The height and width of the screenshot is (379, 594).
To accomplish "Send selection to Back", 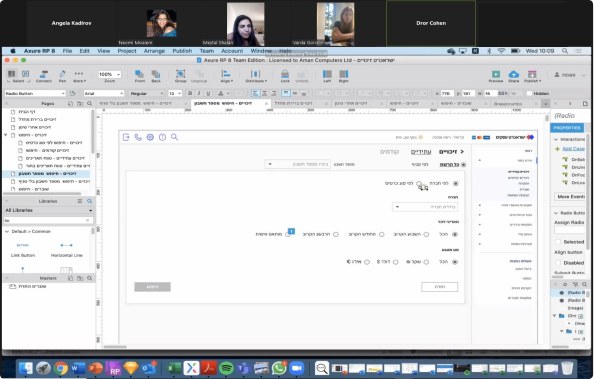I will click(156, 76).
